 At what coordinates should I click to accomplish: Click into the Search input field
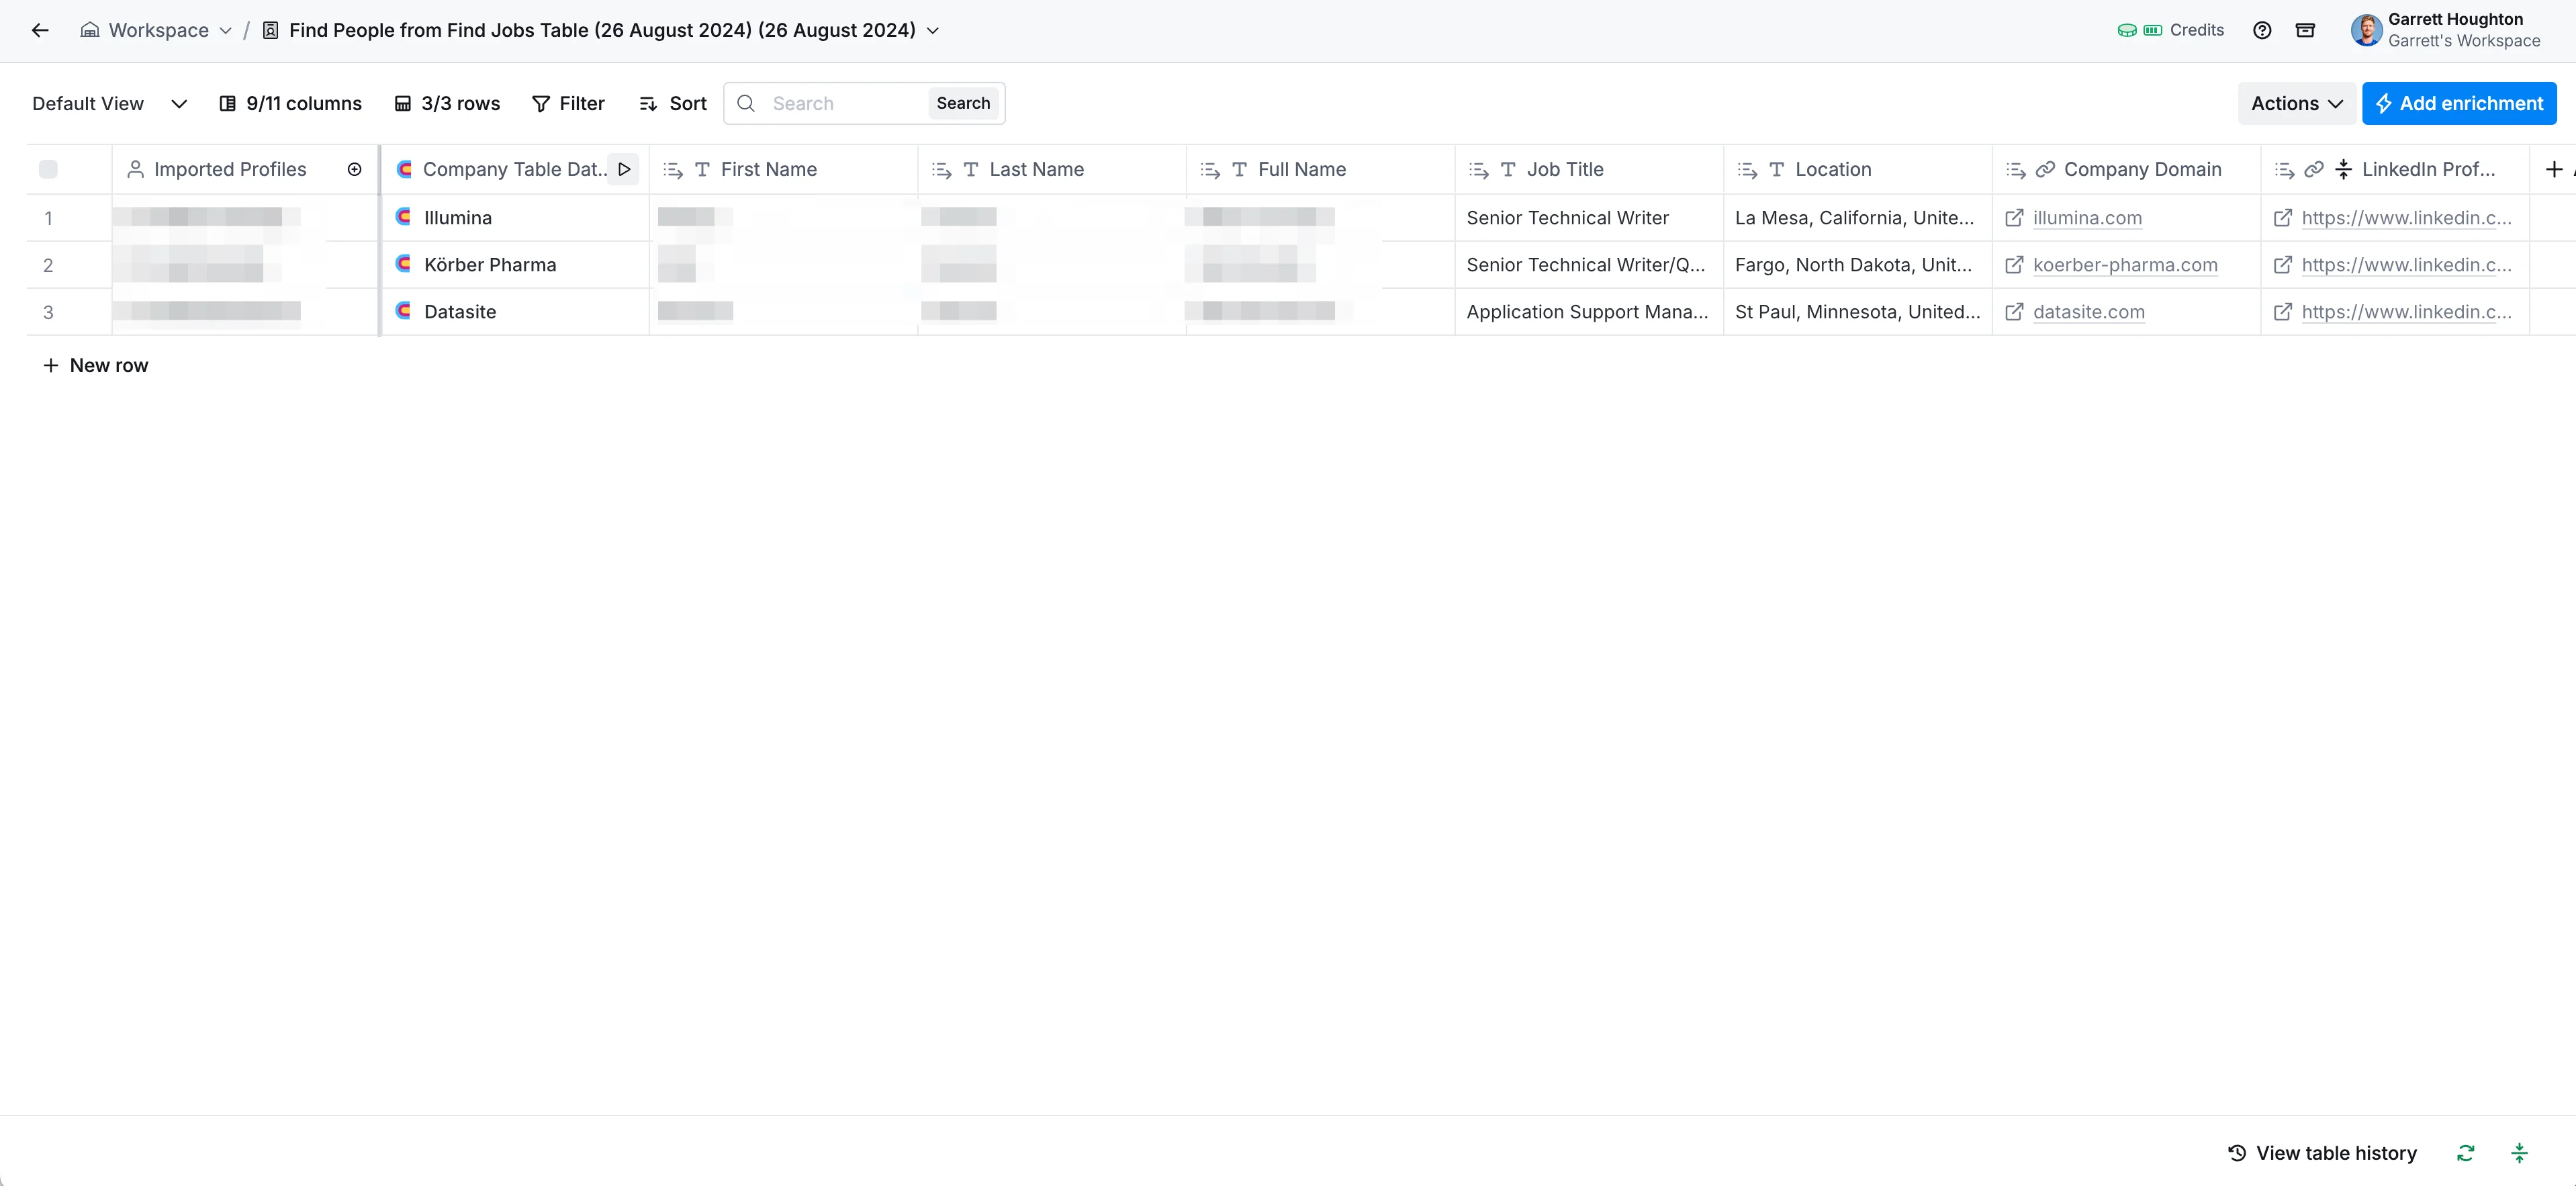tap(844, 103)
